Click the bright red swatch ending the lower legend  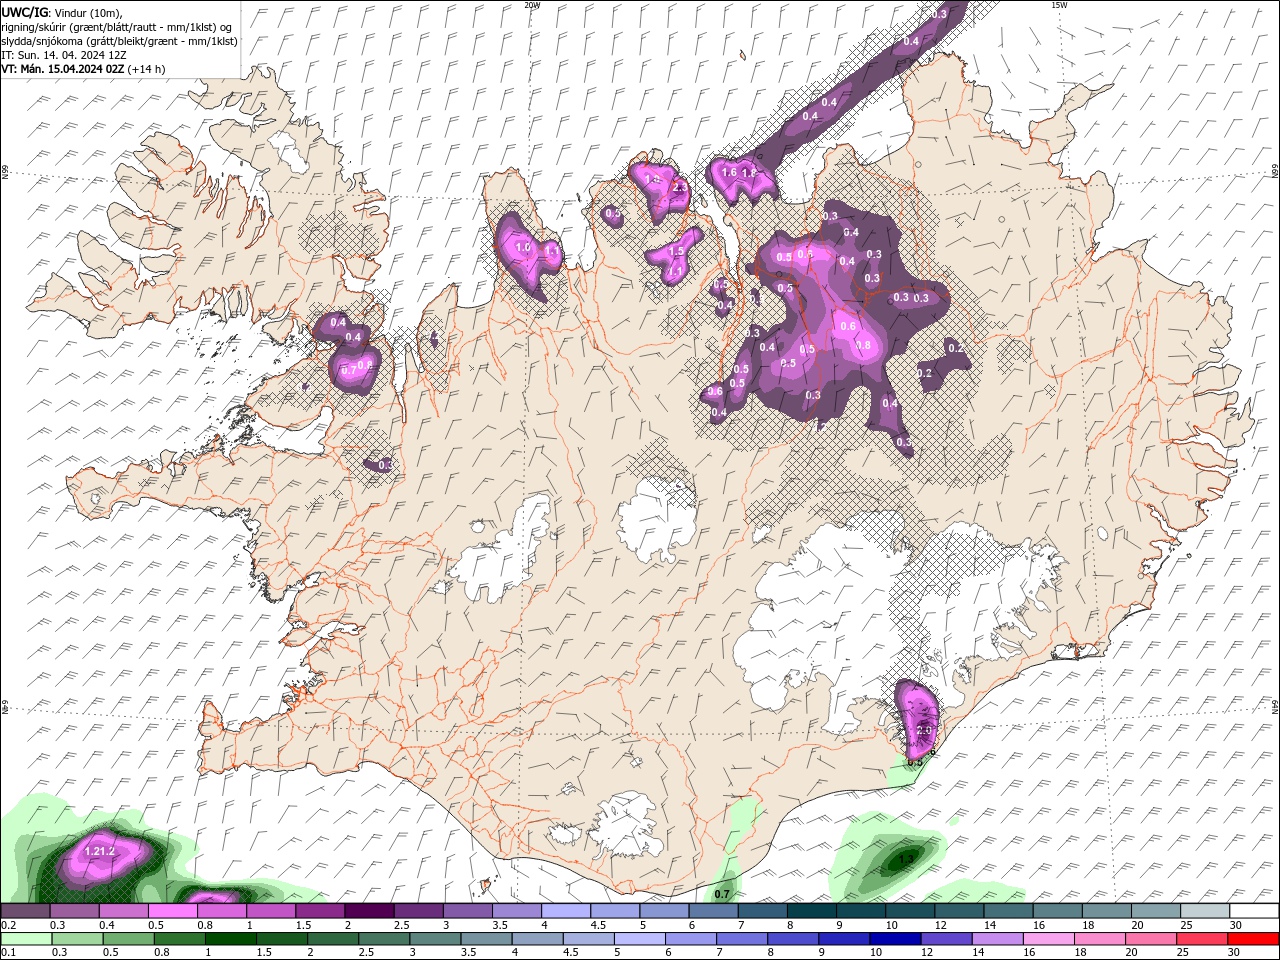1252,939
